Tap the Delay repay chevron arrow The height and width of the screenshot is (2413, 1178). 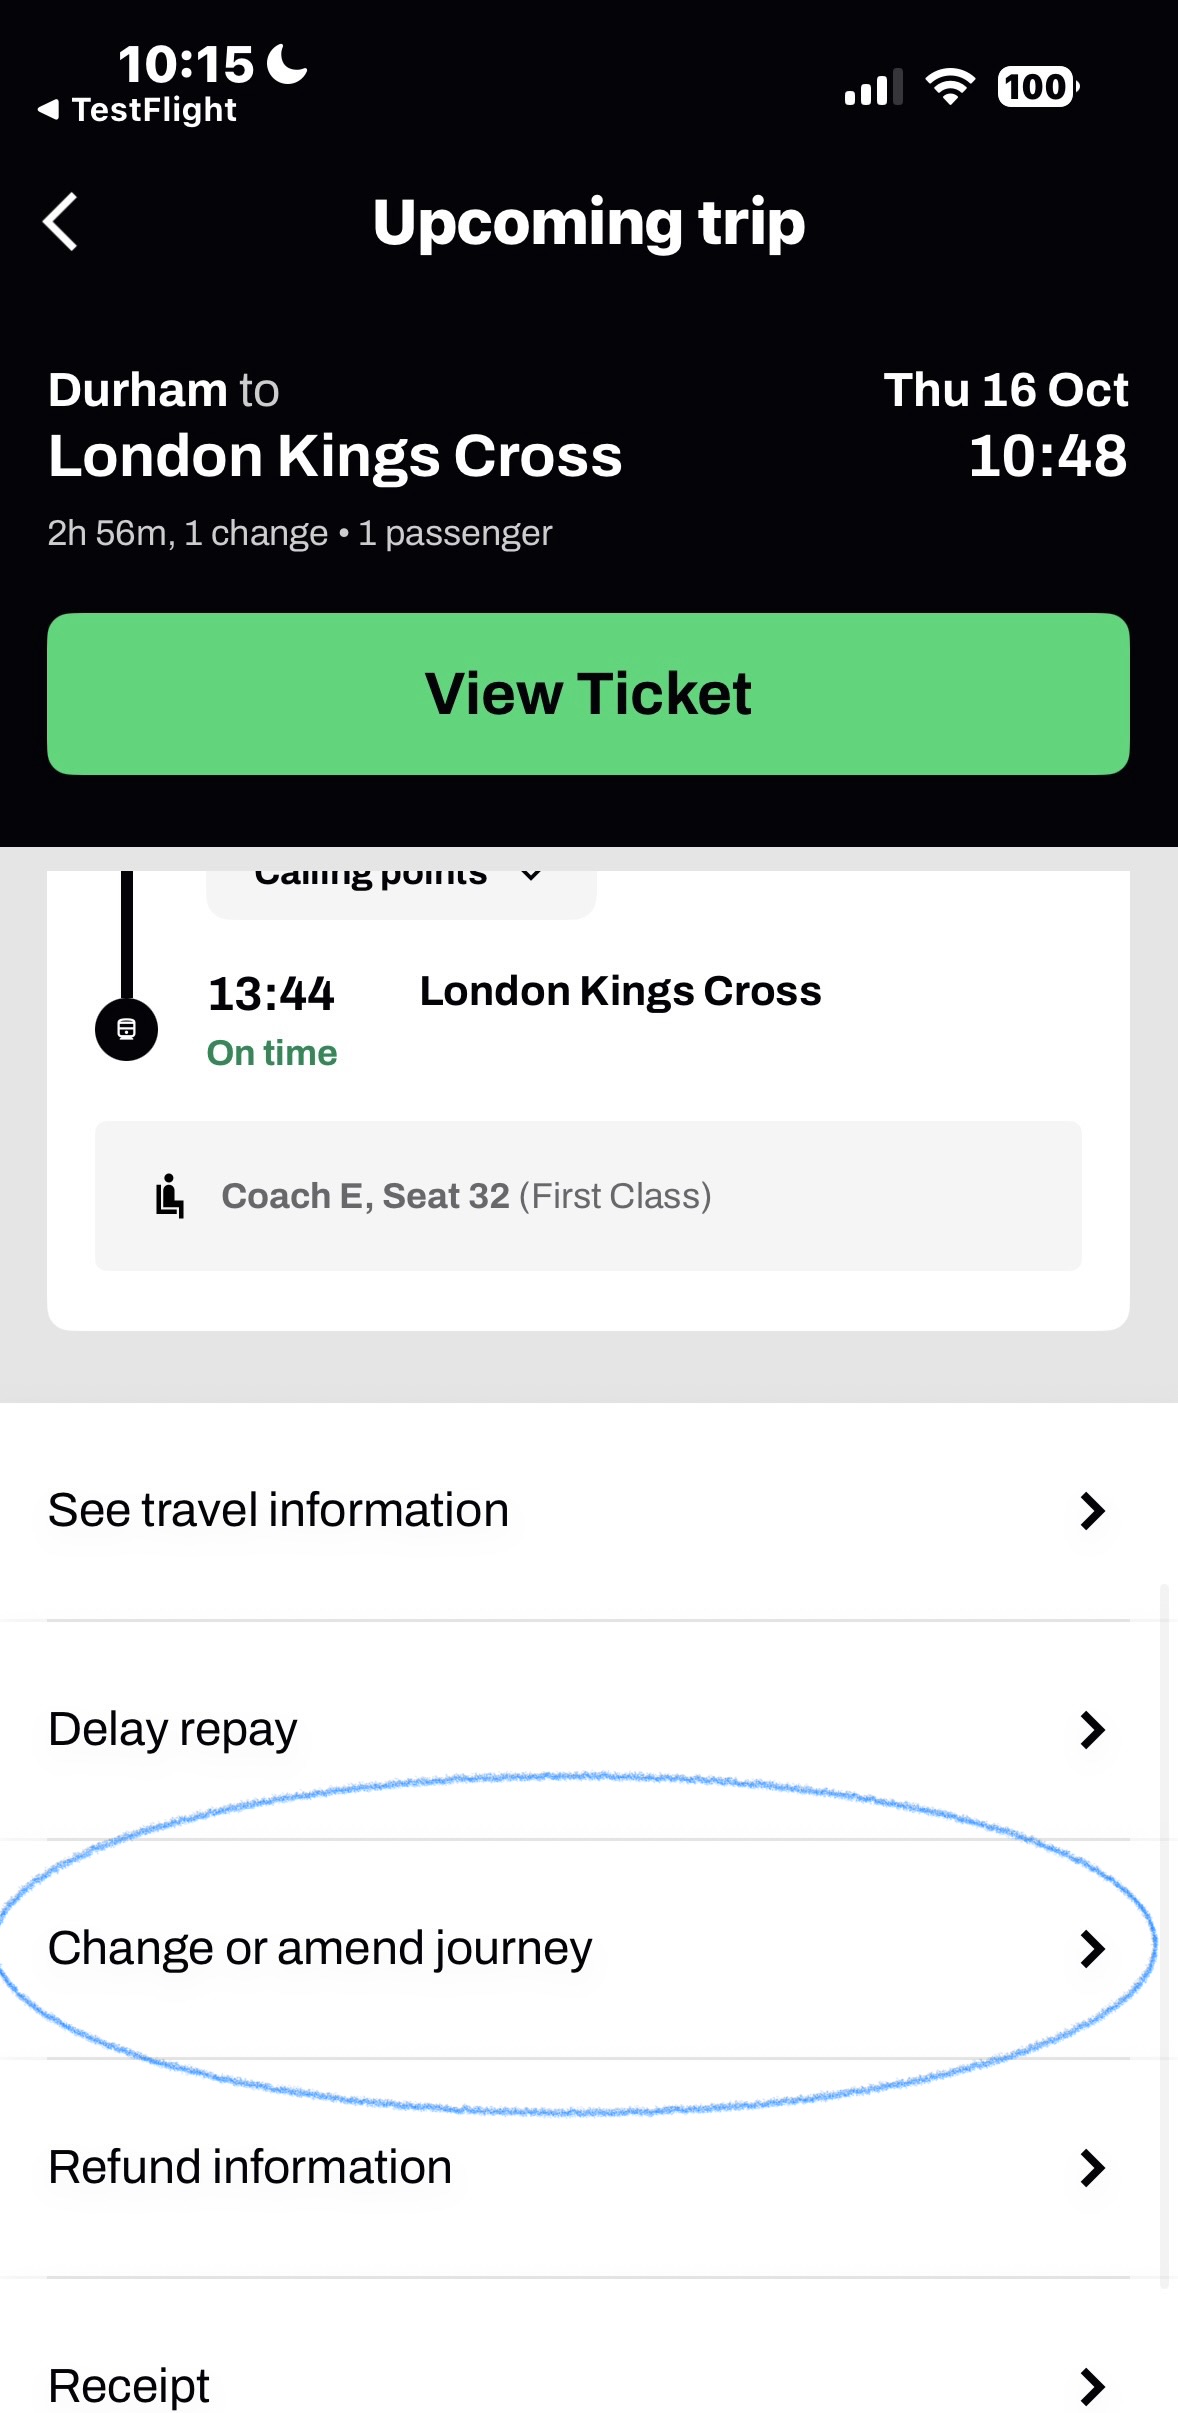tap(1092, 1730)
